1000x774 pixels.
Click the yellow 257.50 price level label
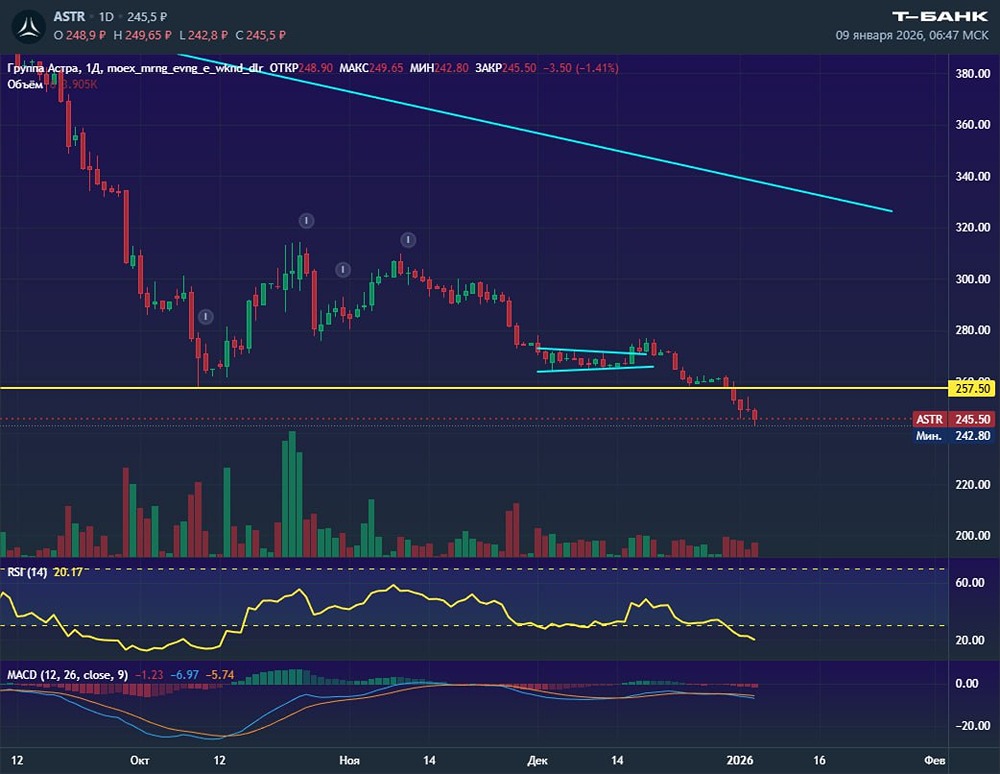[x=973, y=388]
